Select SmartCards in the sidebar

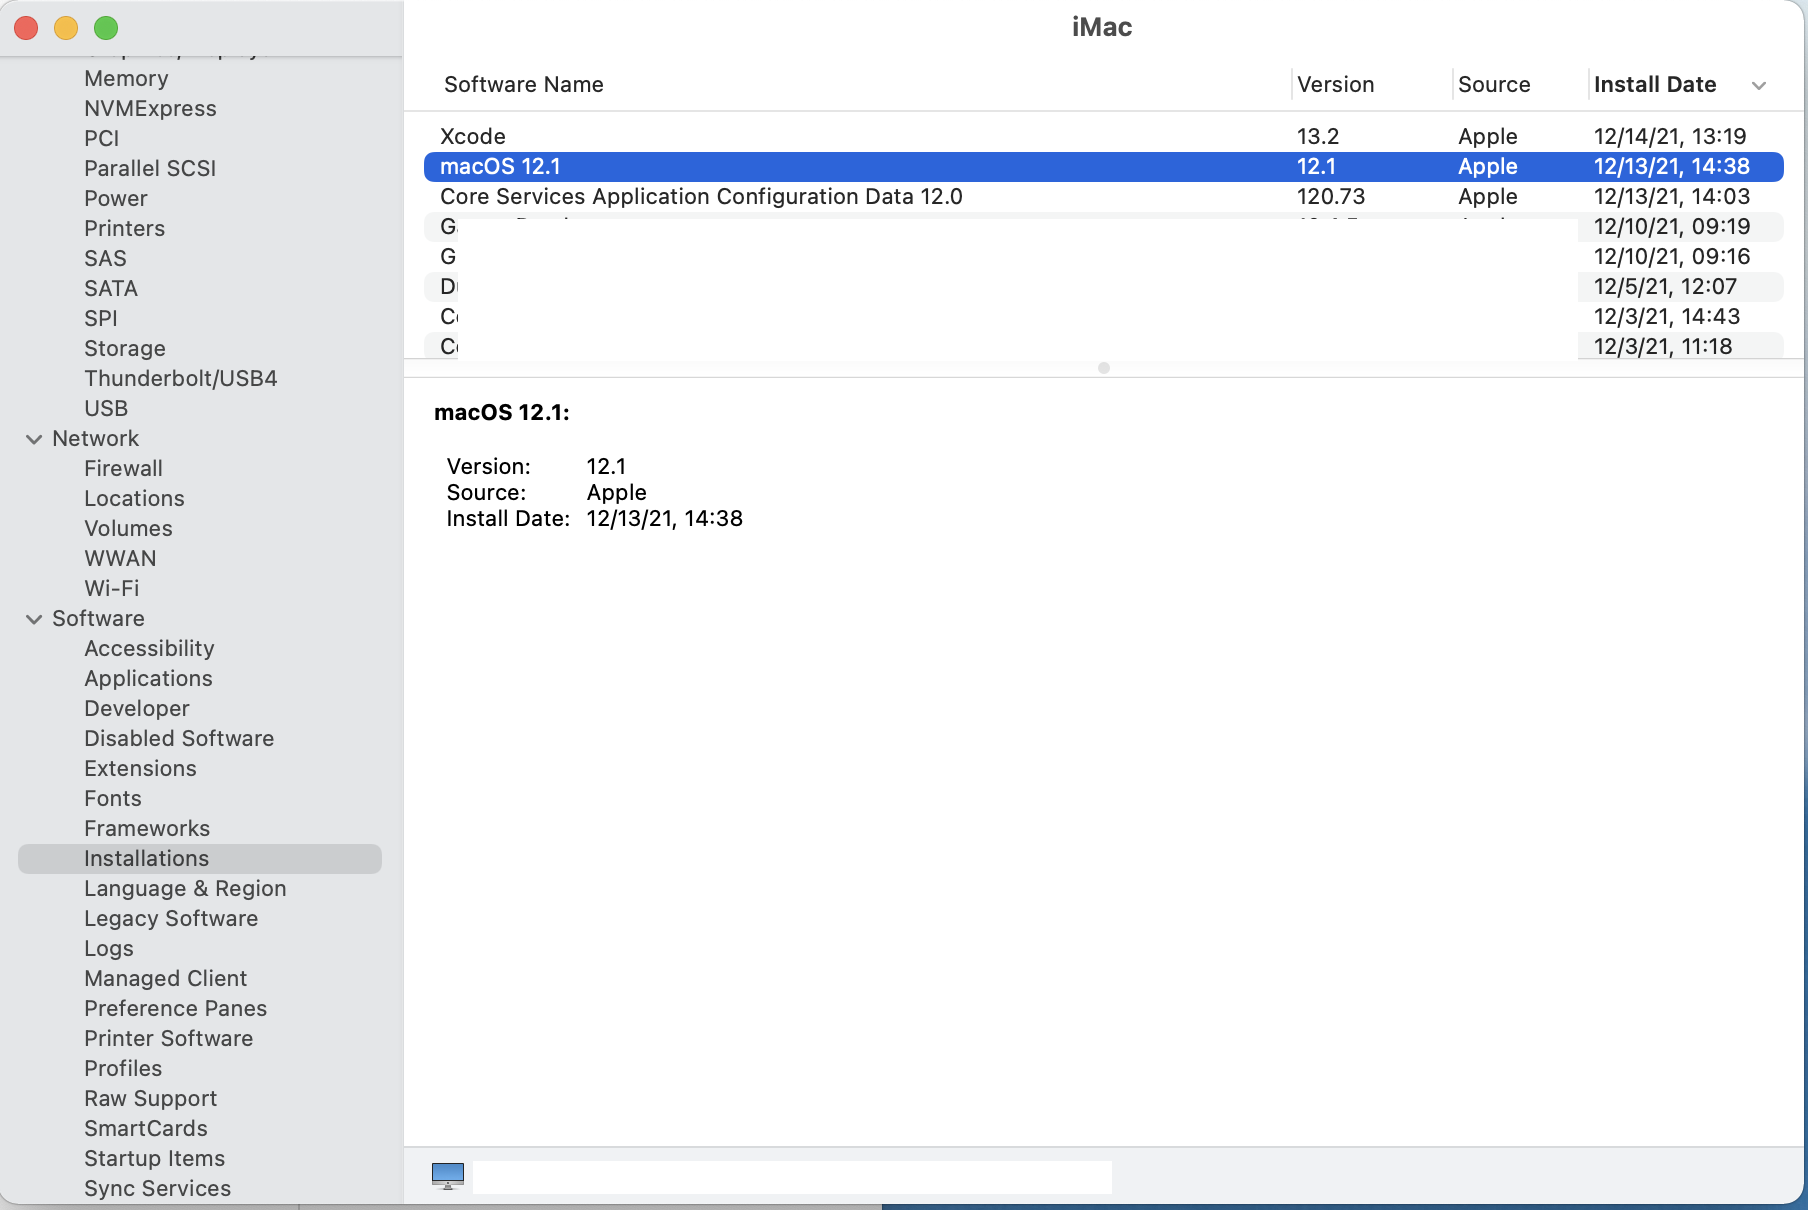tap(146, 1129)
